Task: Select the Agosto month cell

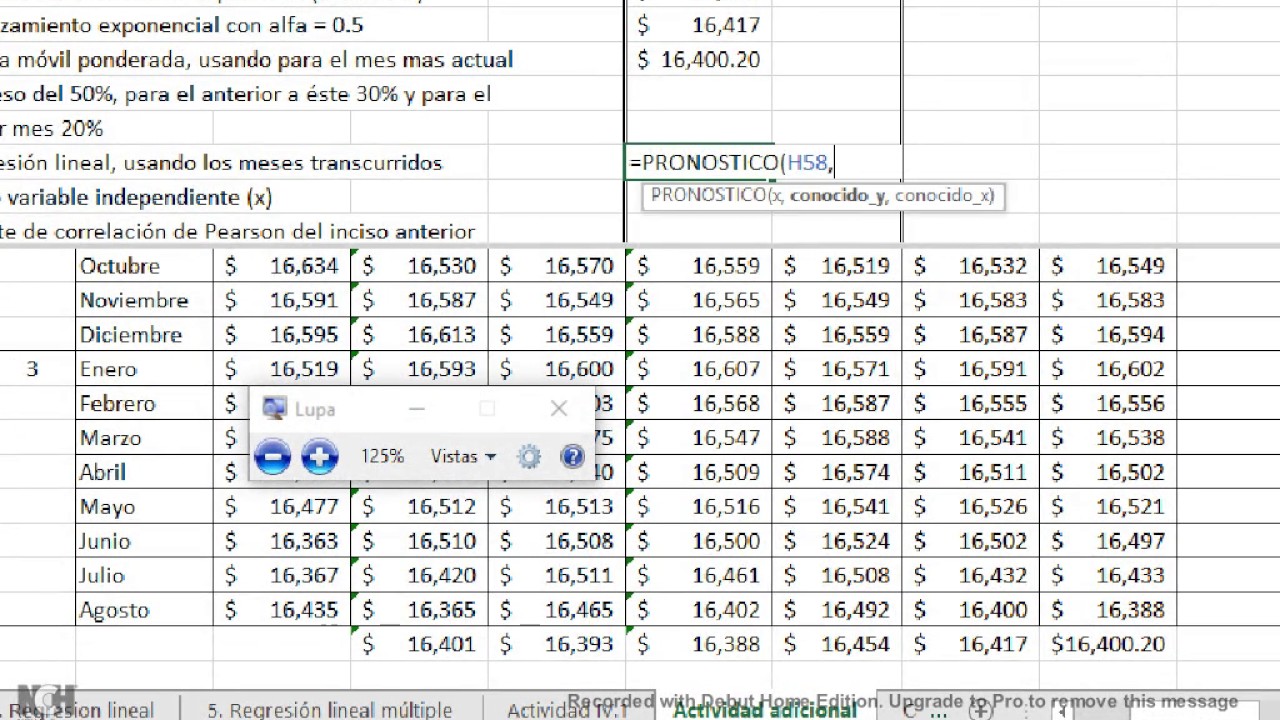Action: point(144,610)
